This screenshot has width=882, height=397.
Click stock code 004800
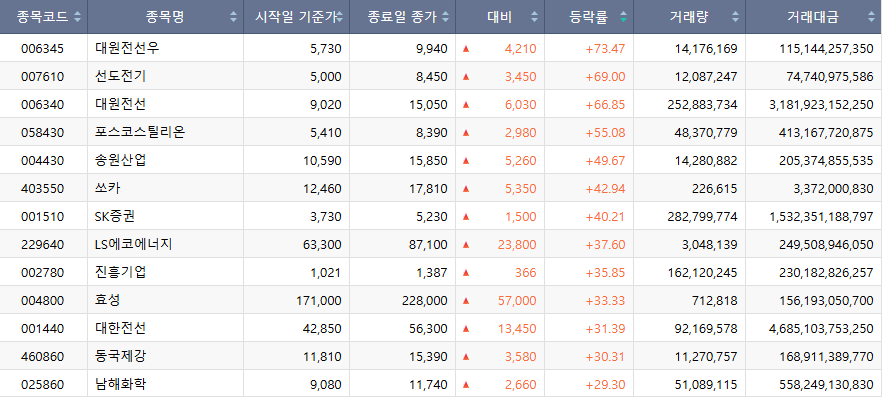coord(43,301)
